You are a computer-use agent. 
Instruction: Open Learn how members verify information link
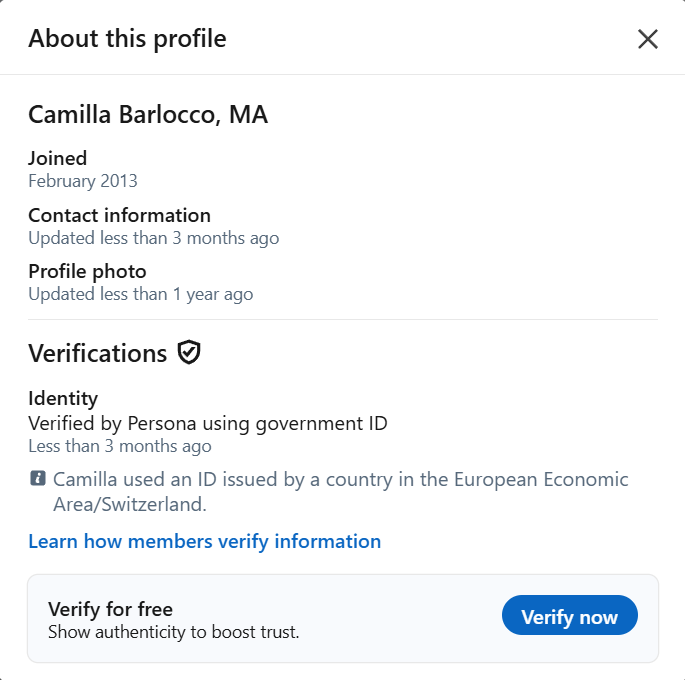(204, 542)
